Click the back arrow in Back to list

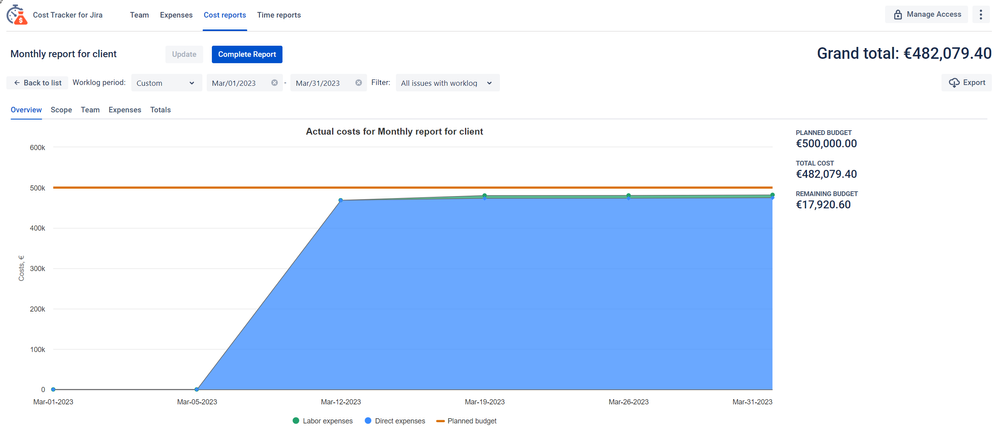point(17,83)
